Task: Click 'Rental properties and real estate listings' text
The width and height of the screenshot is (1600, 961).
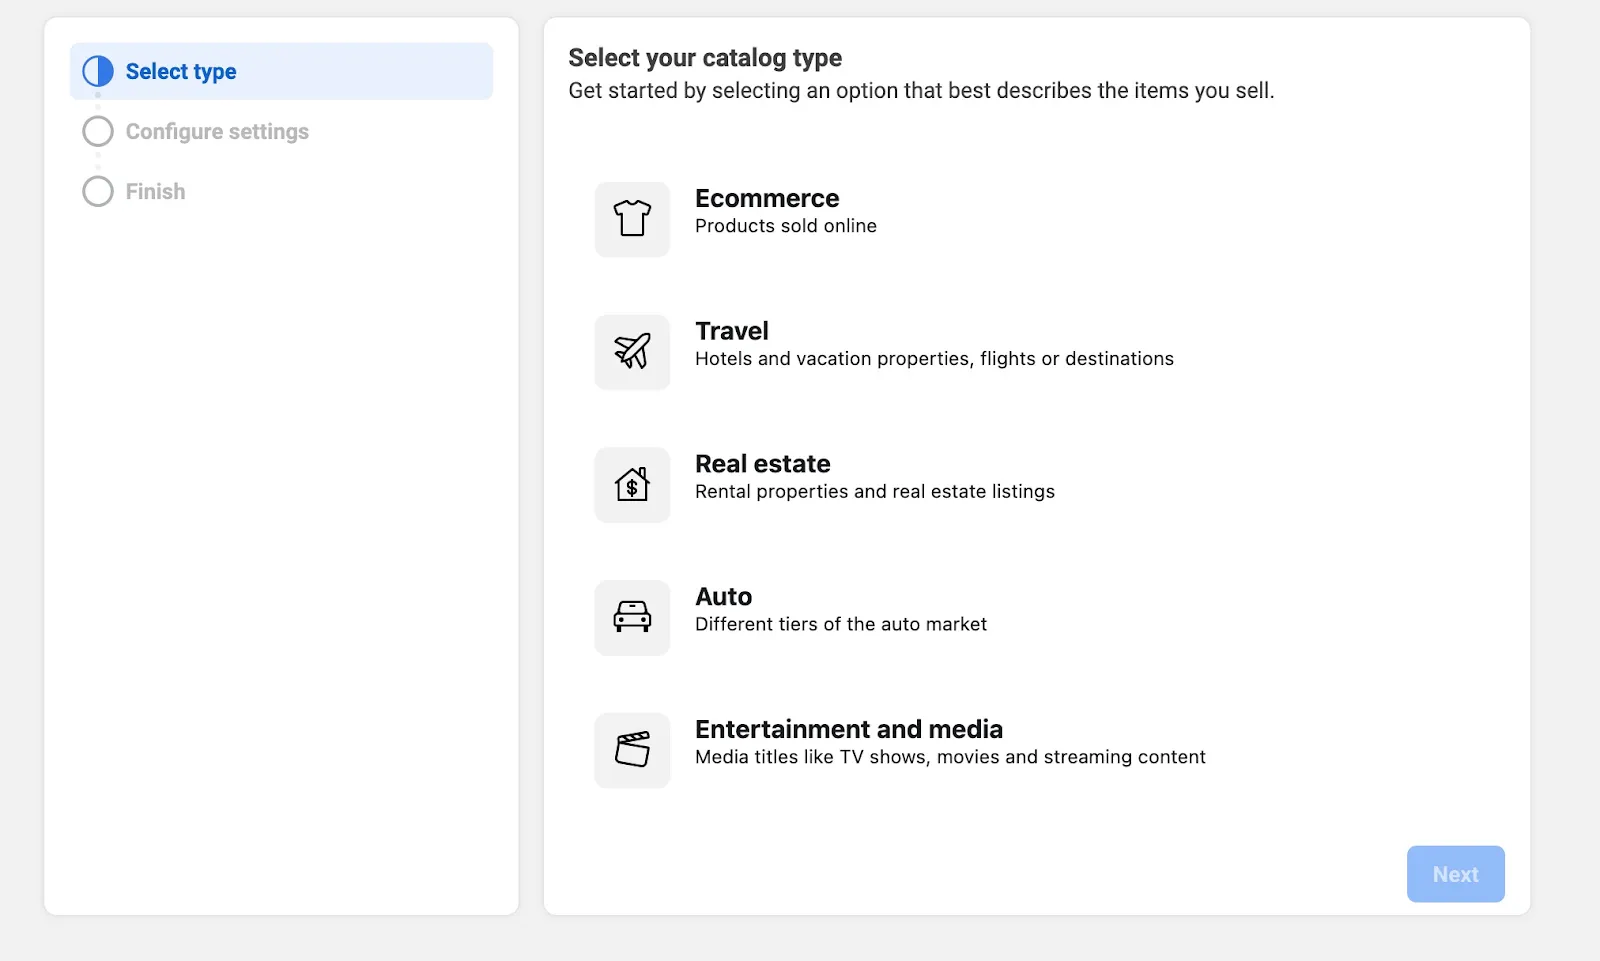Action: tap(875, 492)
